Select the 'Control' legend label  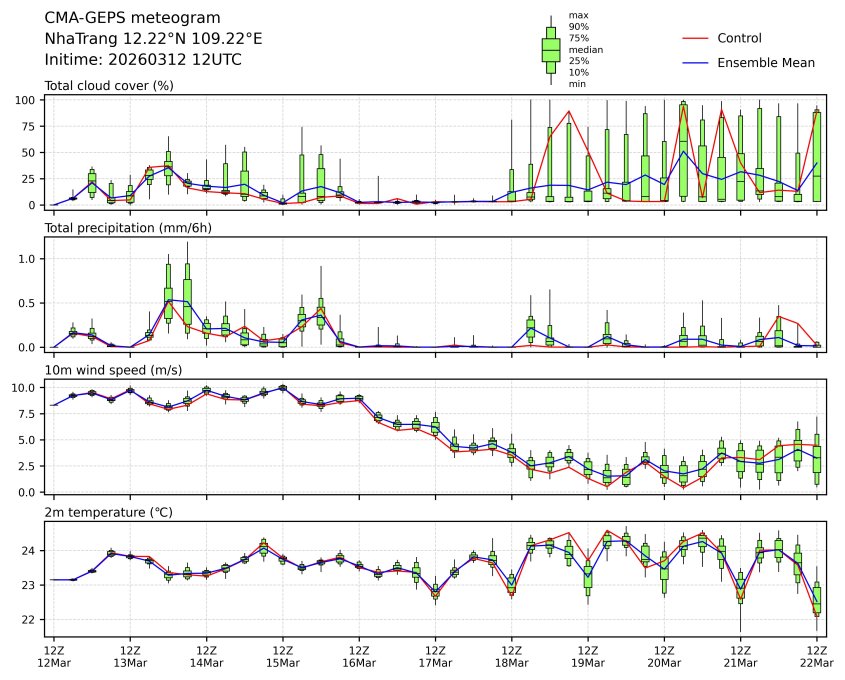(739, 38)
